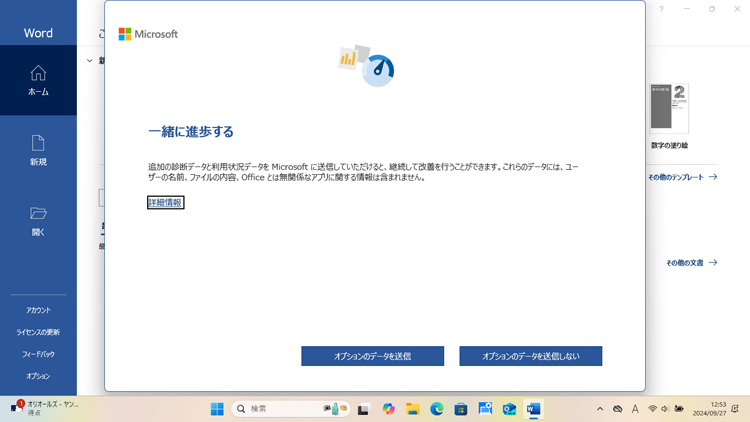Open Outlook from the taskbar
The width and height of the screenshot is (750, 422).
click(x=509, y=409)
